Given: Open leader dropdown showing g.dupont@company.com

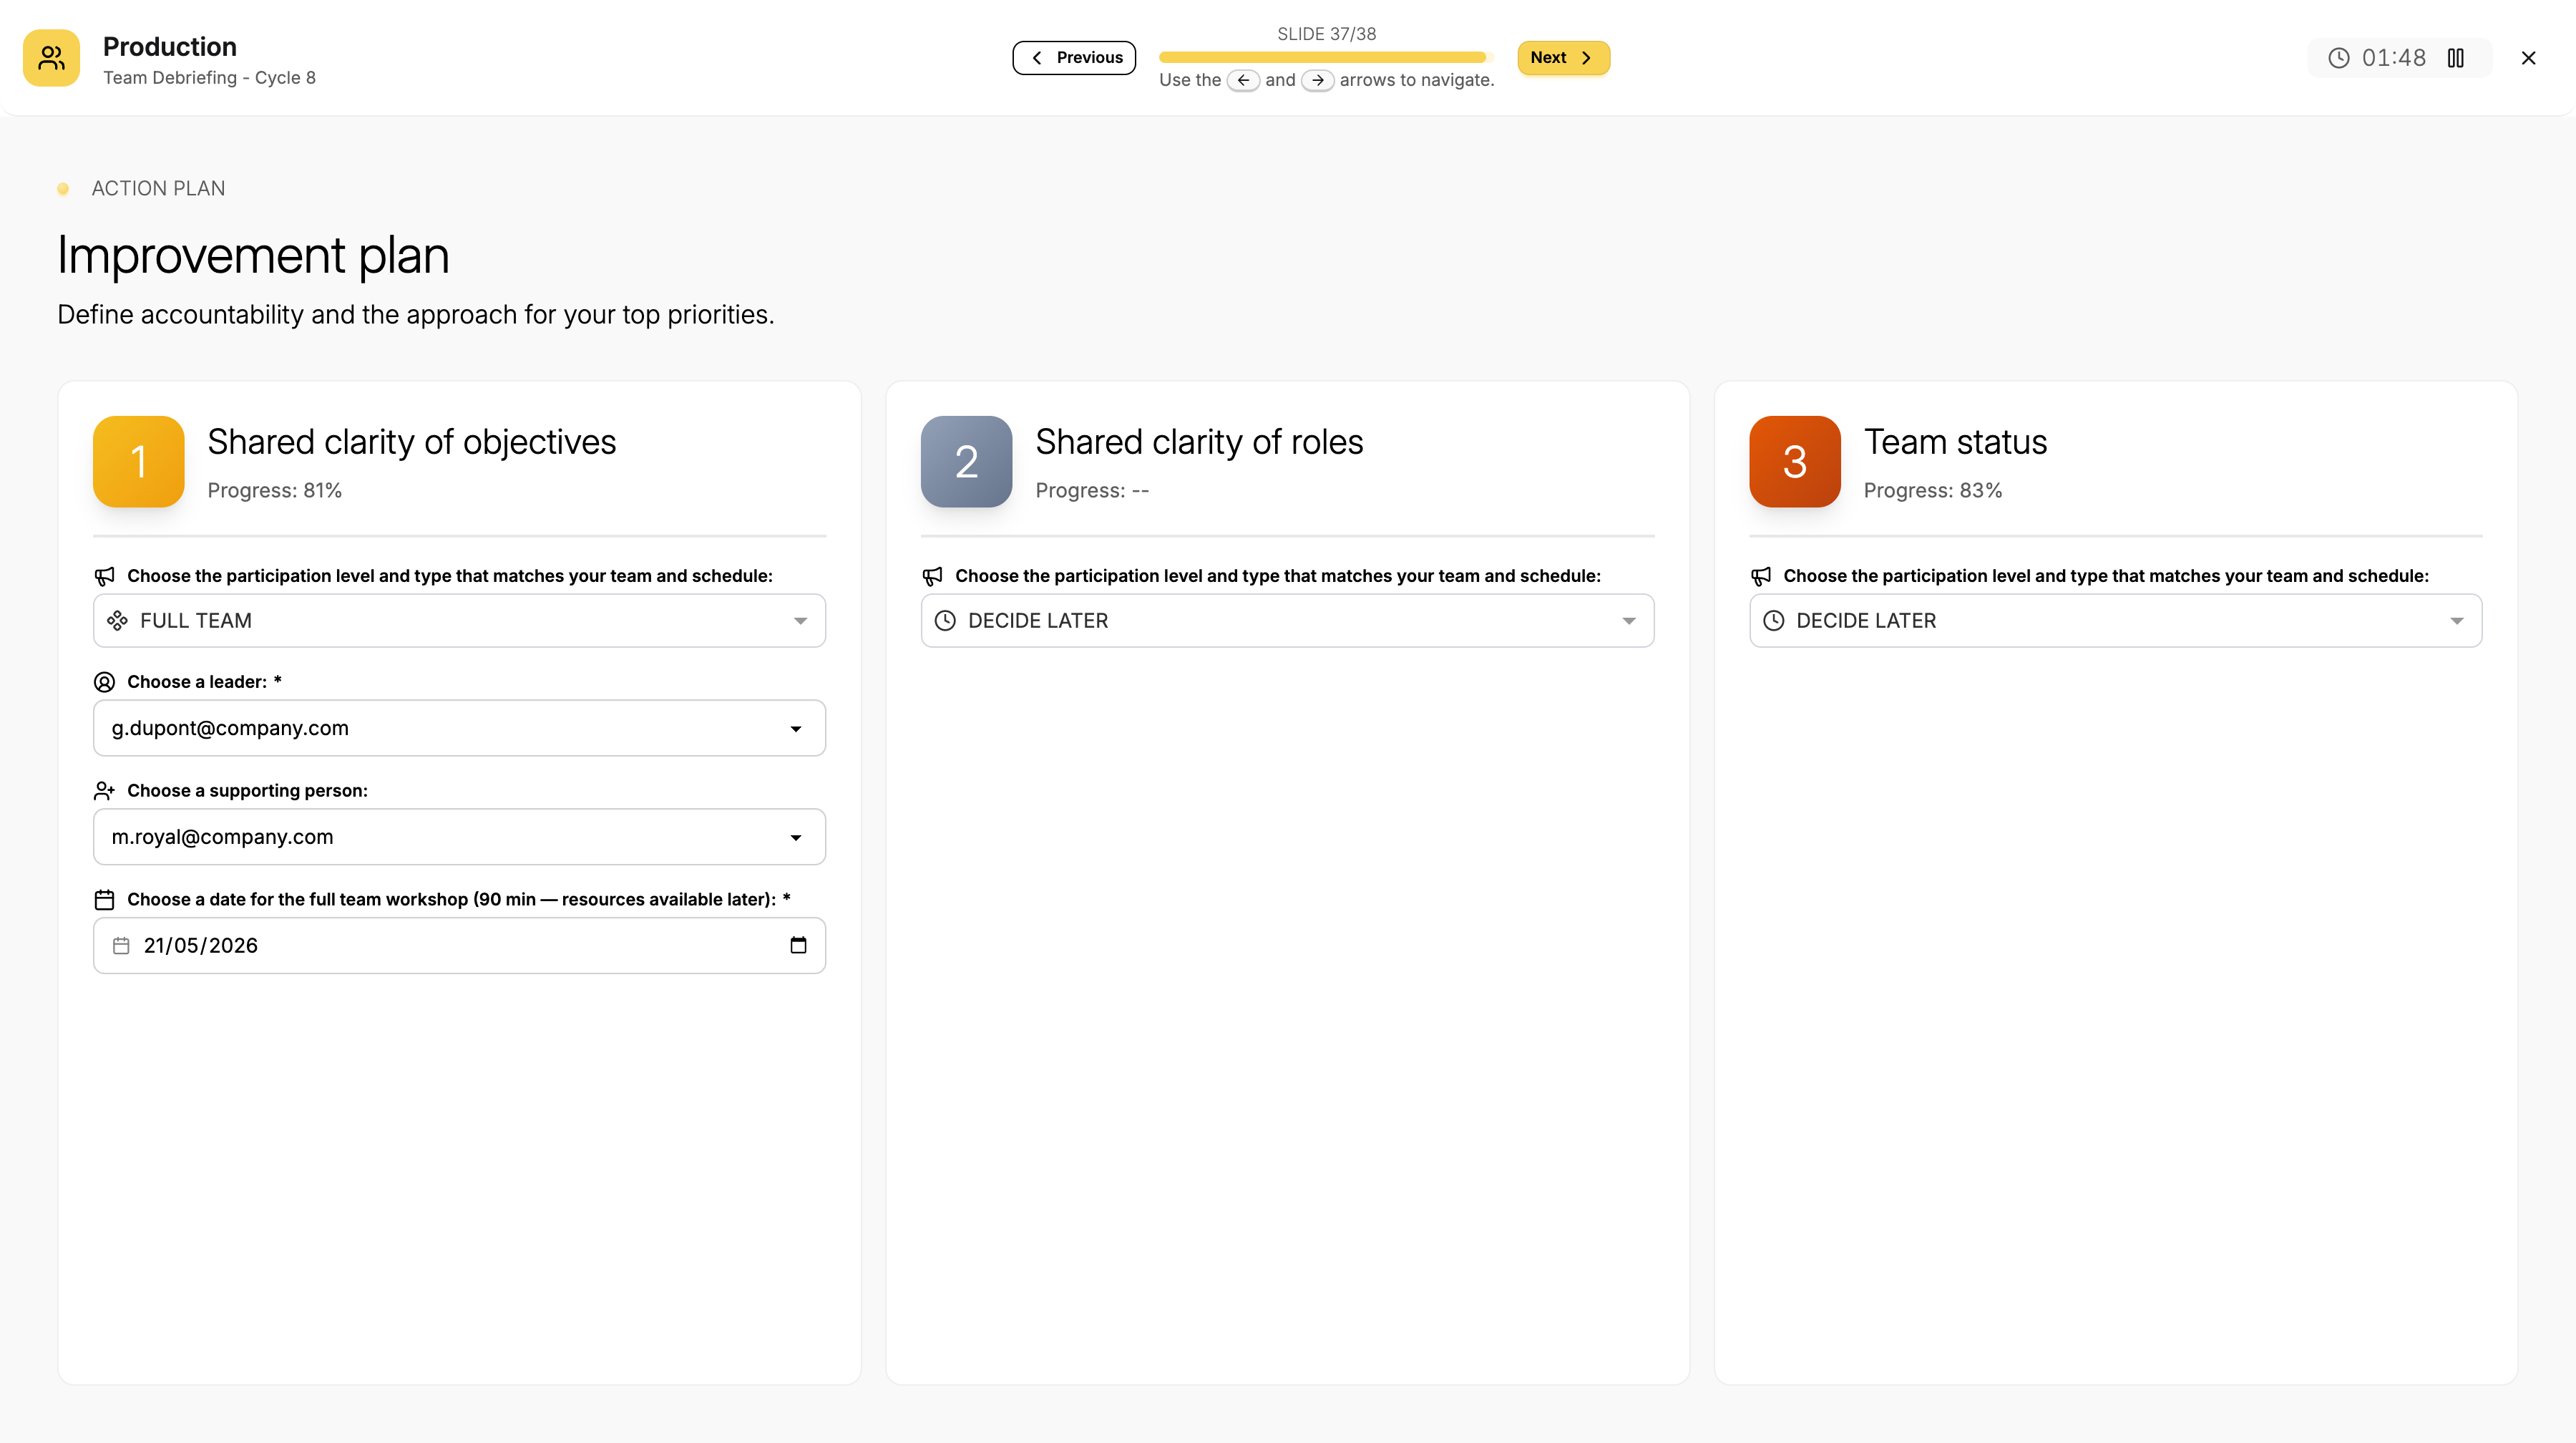Looking at the screenshot, I should point(459,728).
